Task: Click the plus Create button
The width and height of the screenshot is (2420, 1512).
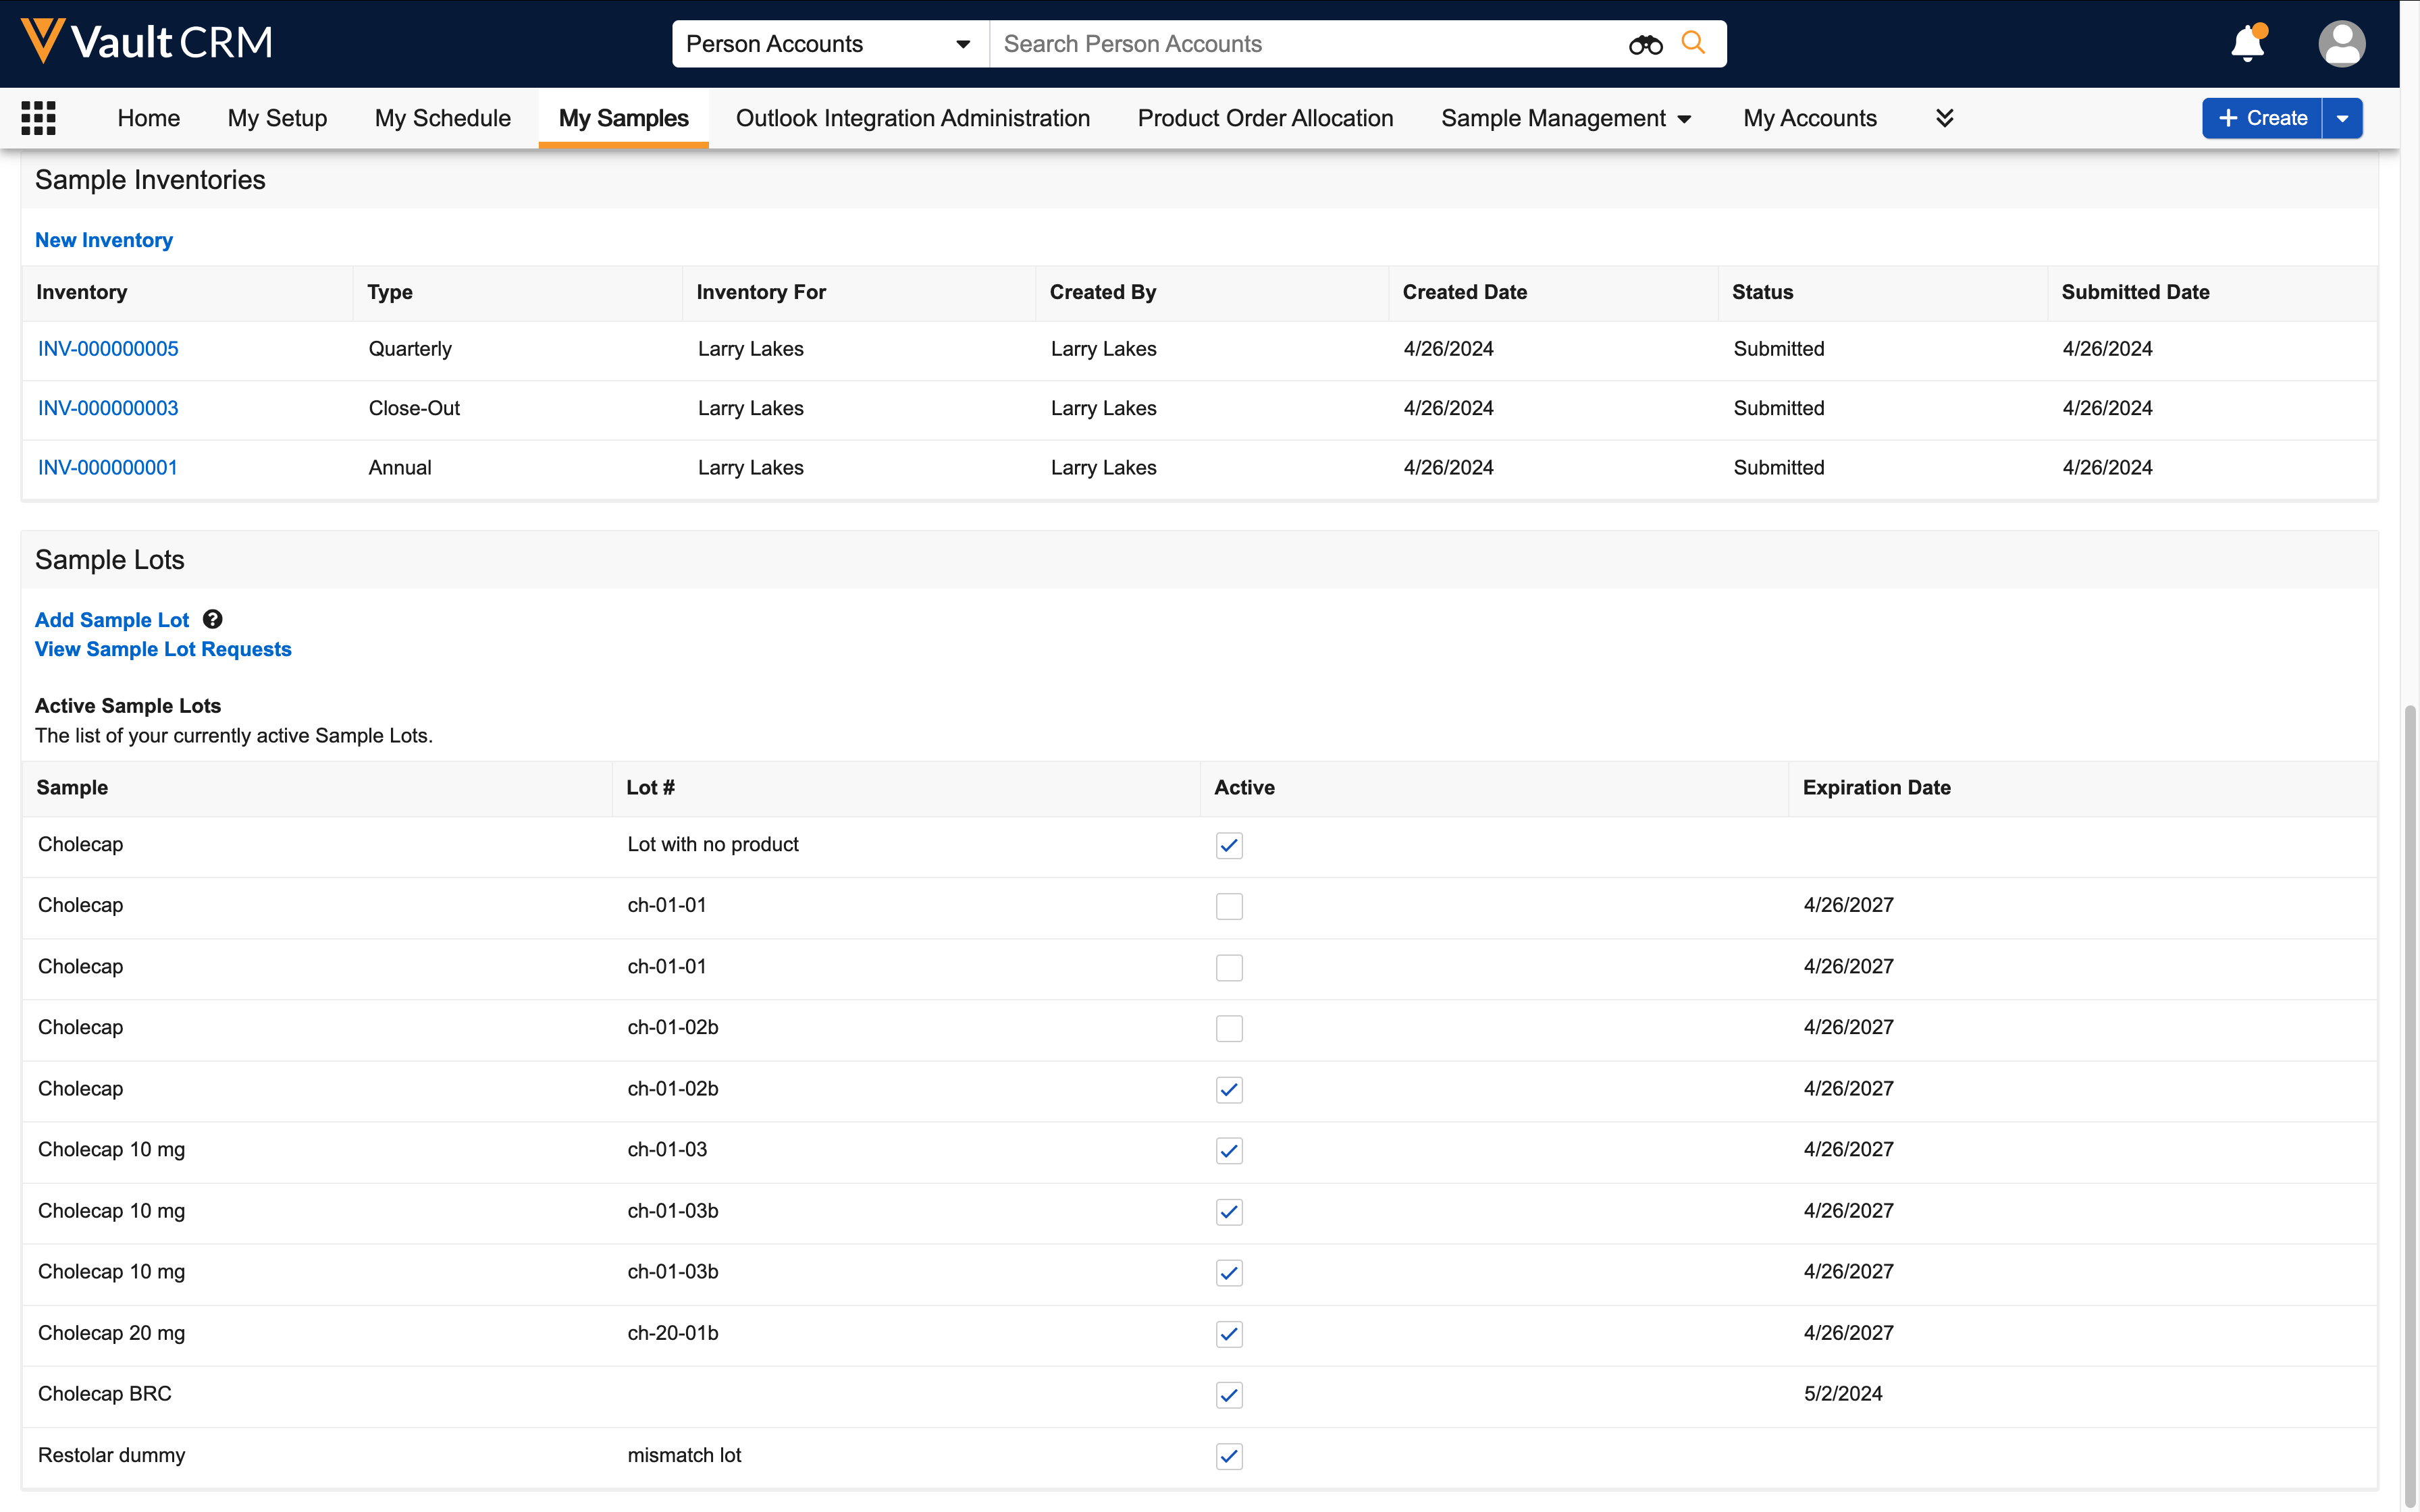Action: (2262, 118)
